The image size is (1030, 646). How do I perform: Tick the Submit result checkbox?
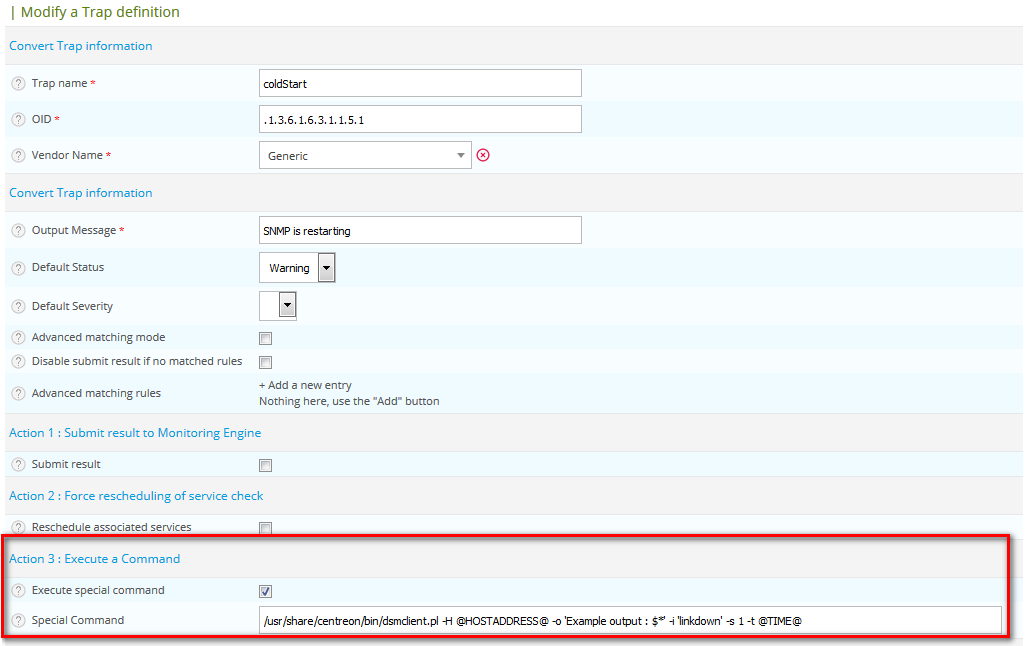pos(266,465)
